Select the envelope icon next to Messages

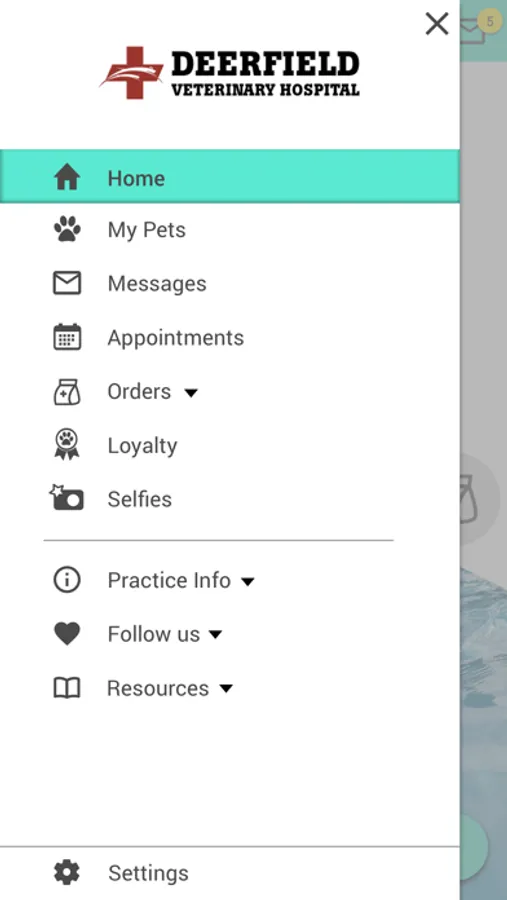(67, 283)
